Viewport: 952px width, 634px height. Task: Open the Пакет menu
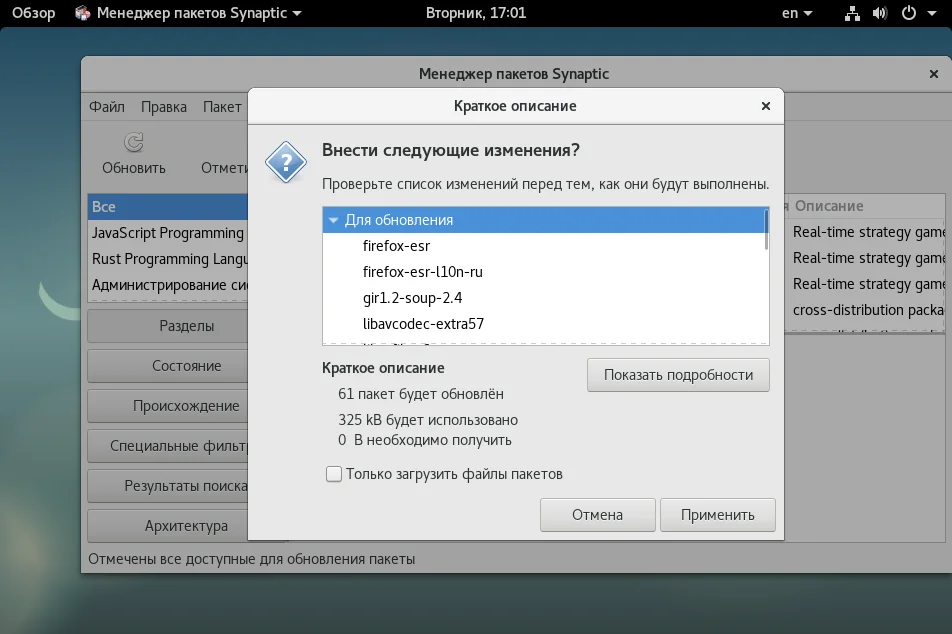click(222, 107)
